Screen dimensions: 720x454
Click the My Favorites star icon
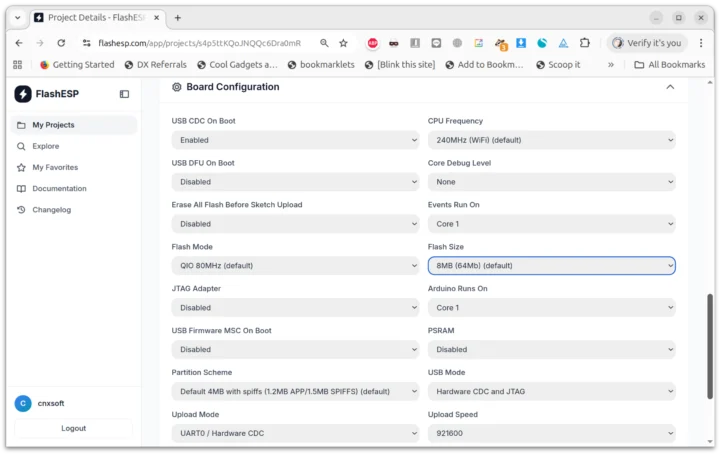[x=22, y=167]
